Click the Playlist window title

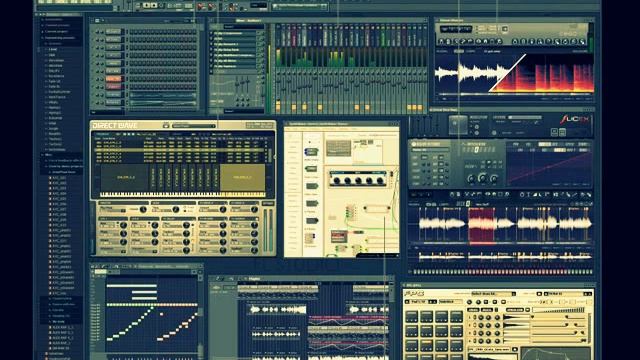pos(254,279)
